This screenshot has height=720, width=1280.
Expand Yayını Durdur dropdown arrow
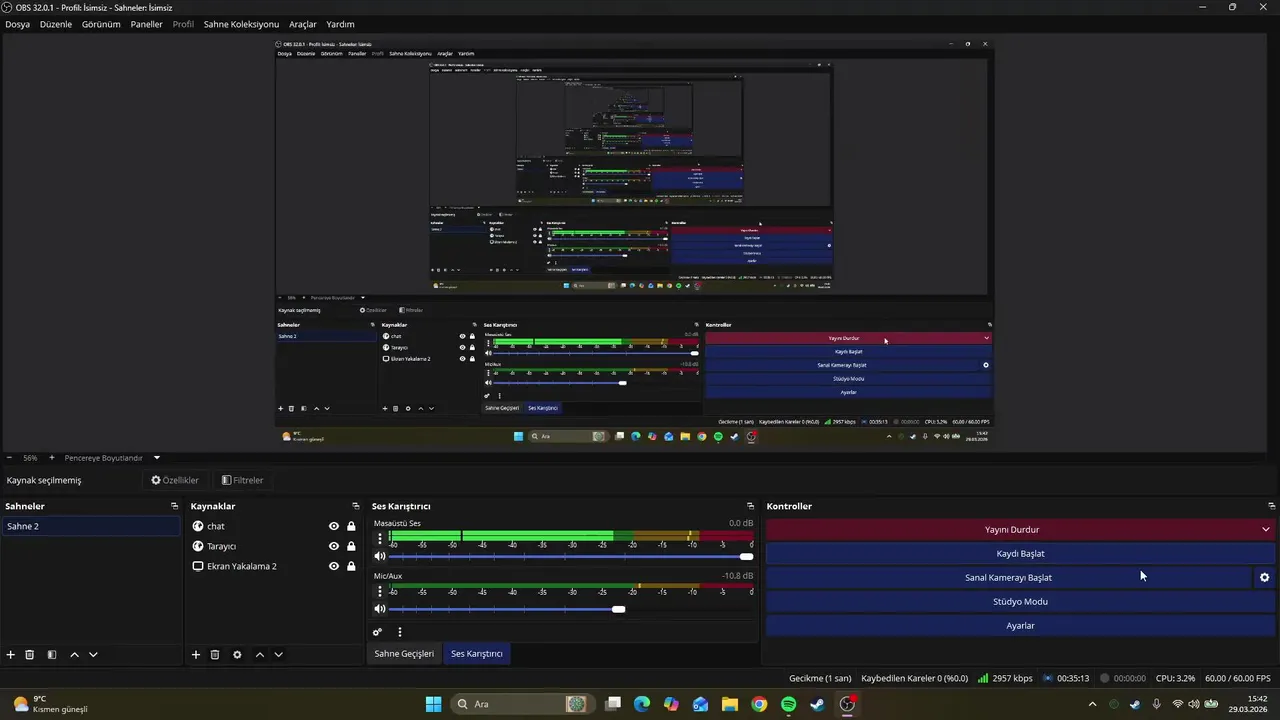coord(1265,530)
